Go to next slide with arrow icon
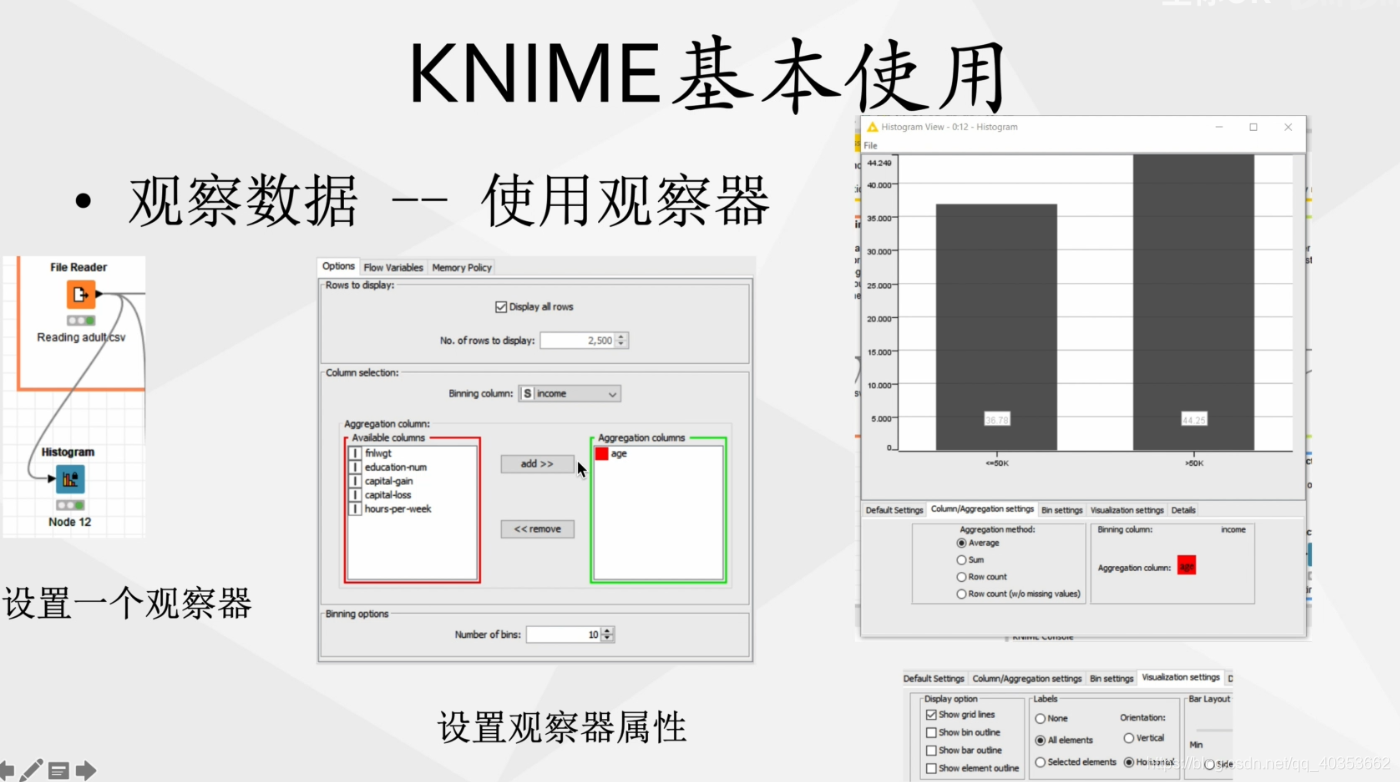1400x782 pixels. [x=86, y=770]
